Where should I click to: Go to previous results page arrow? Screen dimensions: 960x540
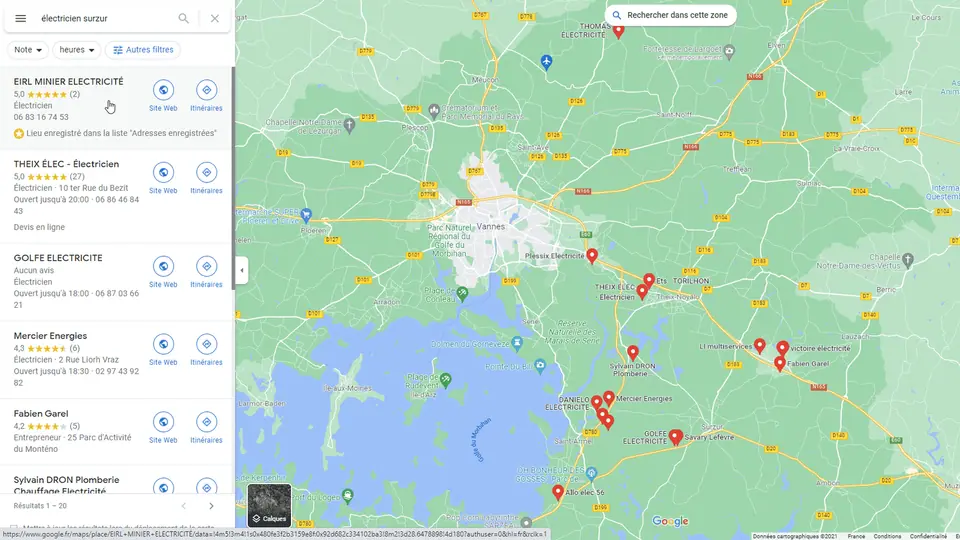(x=183, y=506)
